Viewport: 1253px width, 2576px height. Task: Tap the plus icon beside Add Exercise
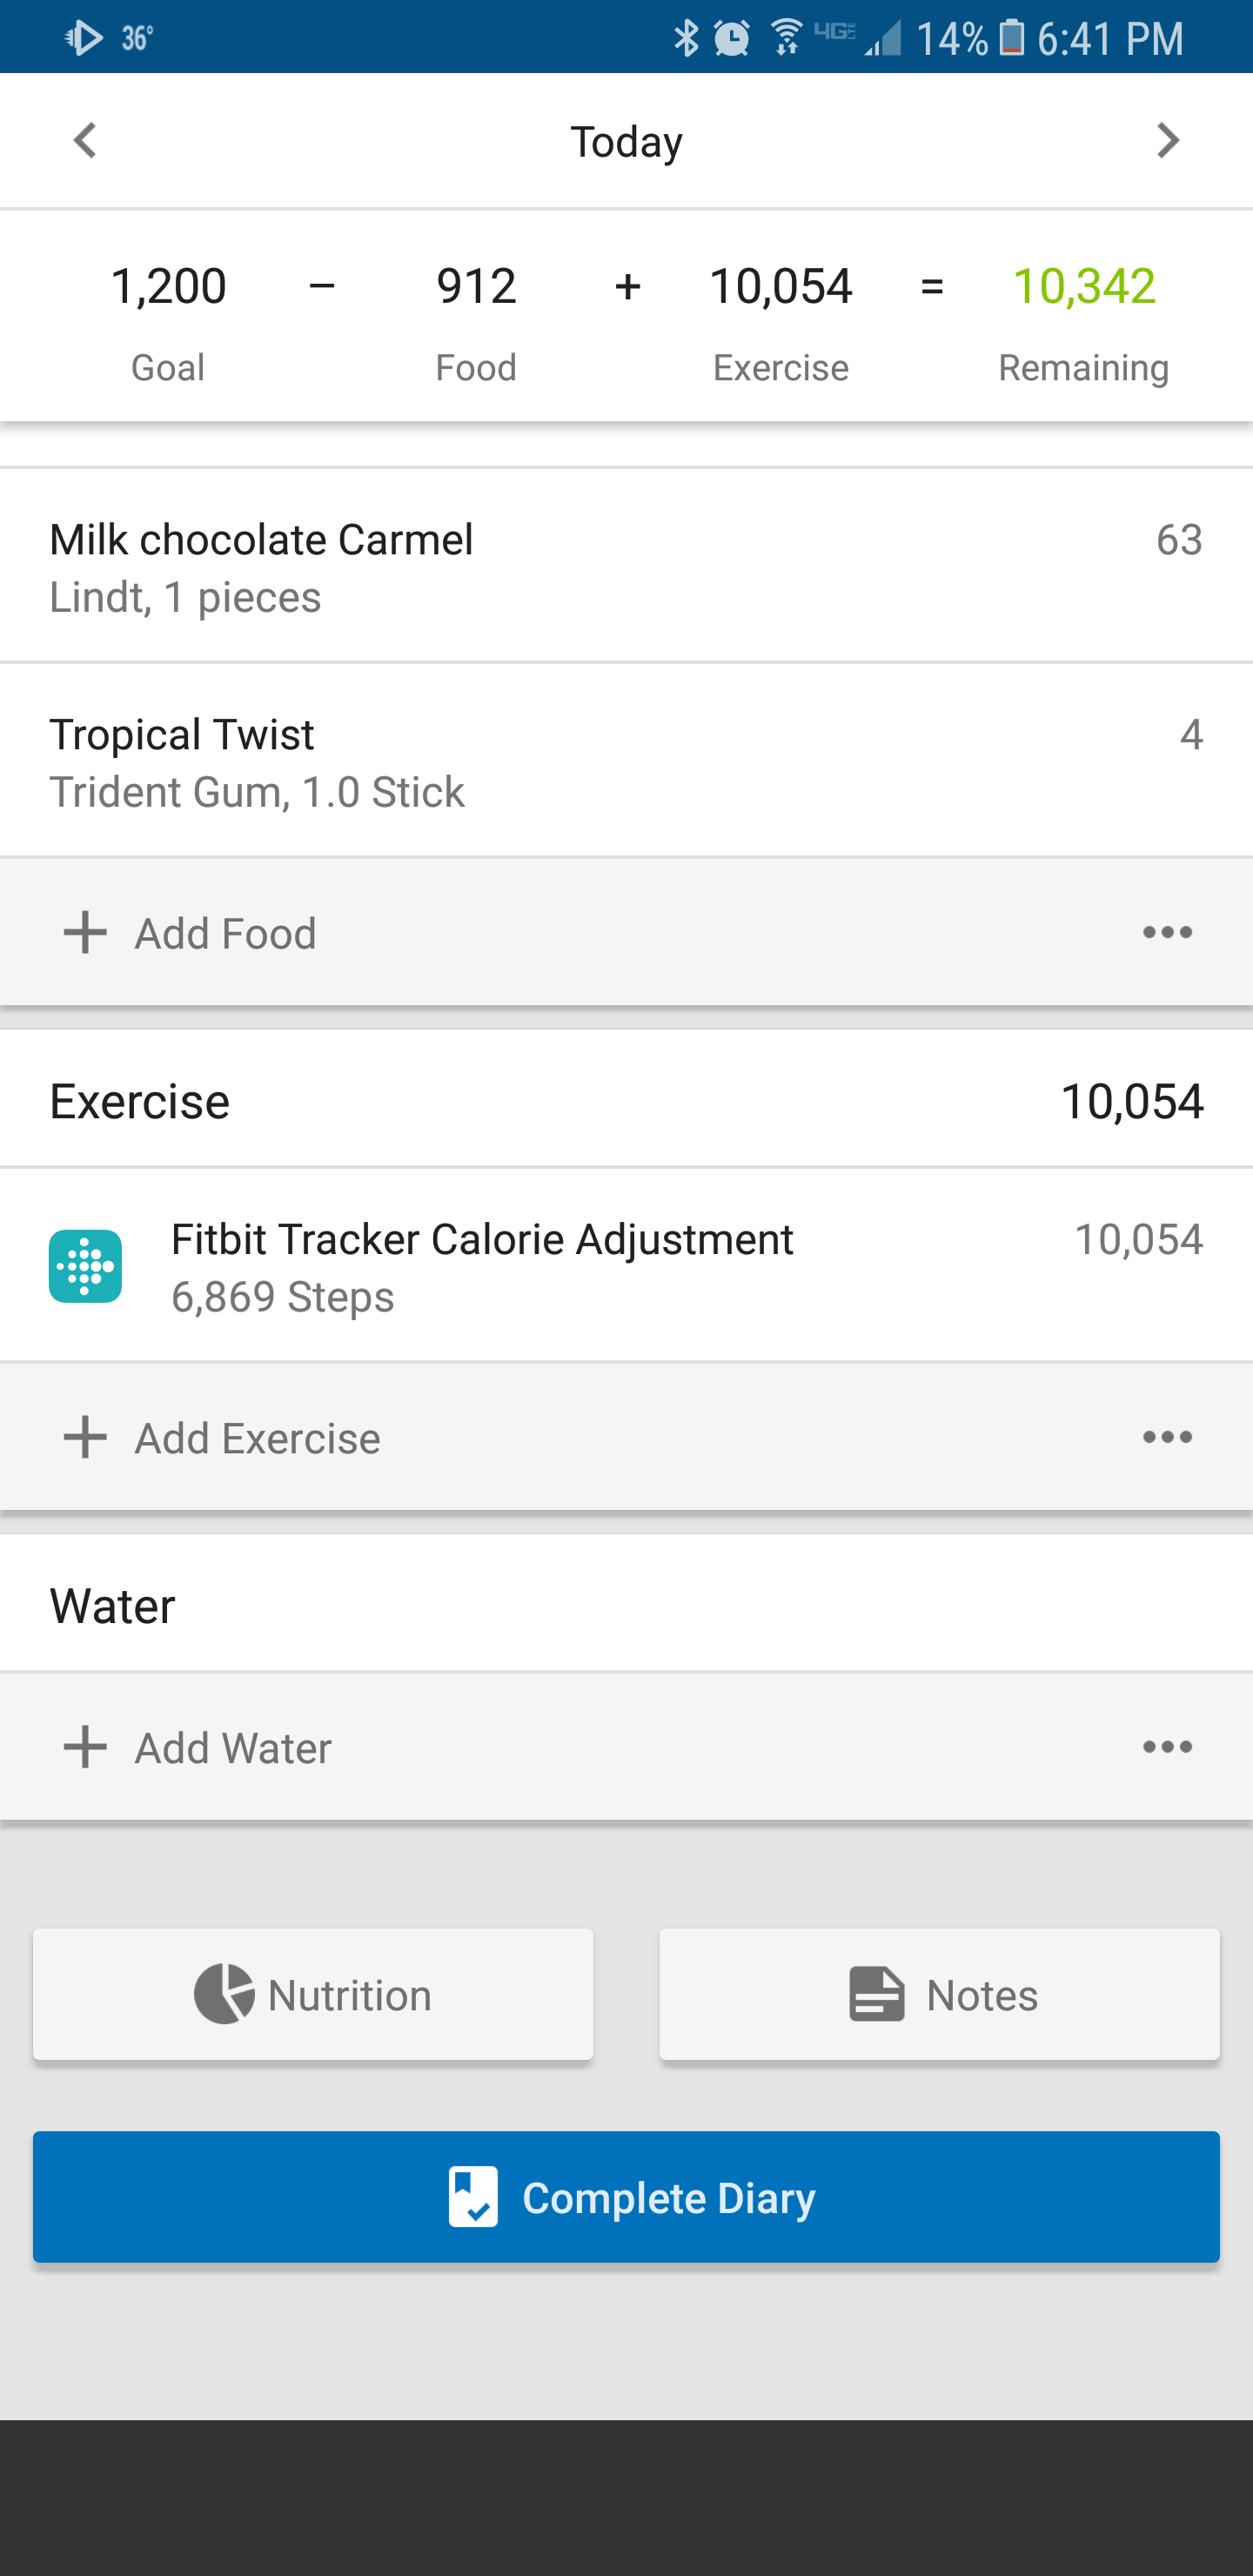point(85,1437)
